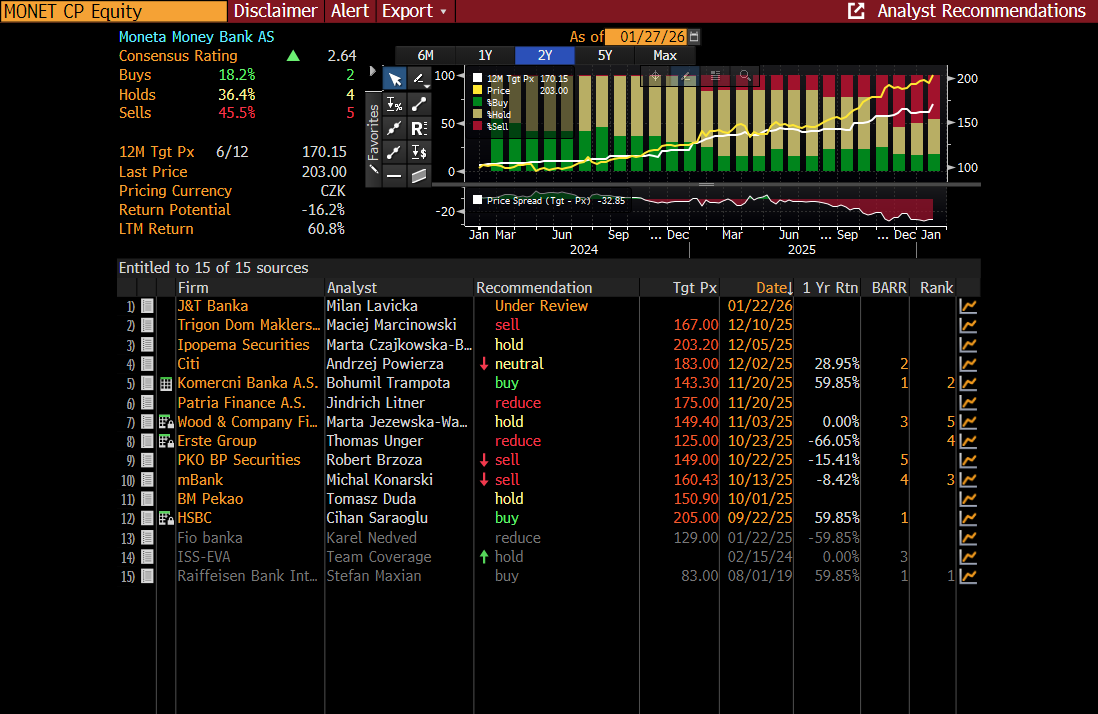Open the chart icon in the Erste Group row
1098x714 pixels.
(x=968, y=441)
